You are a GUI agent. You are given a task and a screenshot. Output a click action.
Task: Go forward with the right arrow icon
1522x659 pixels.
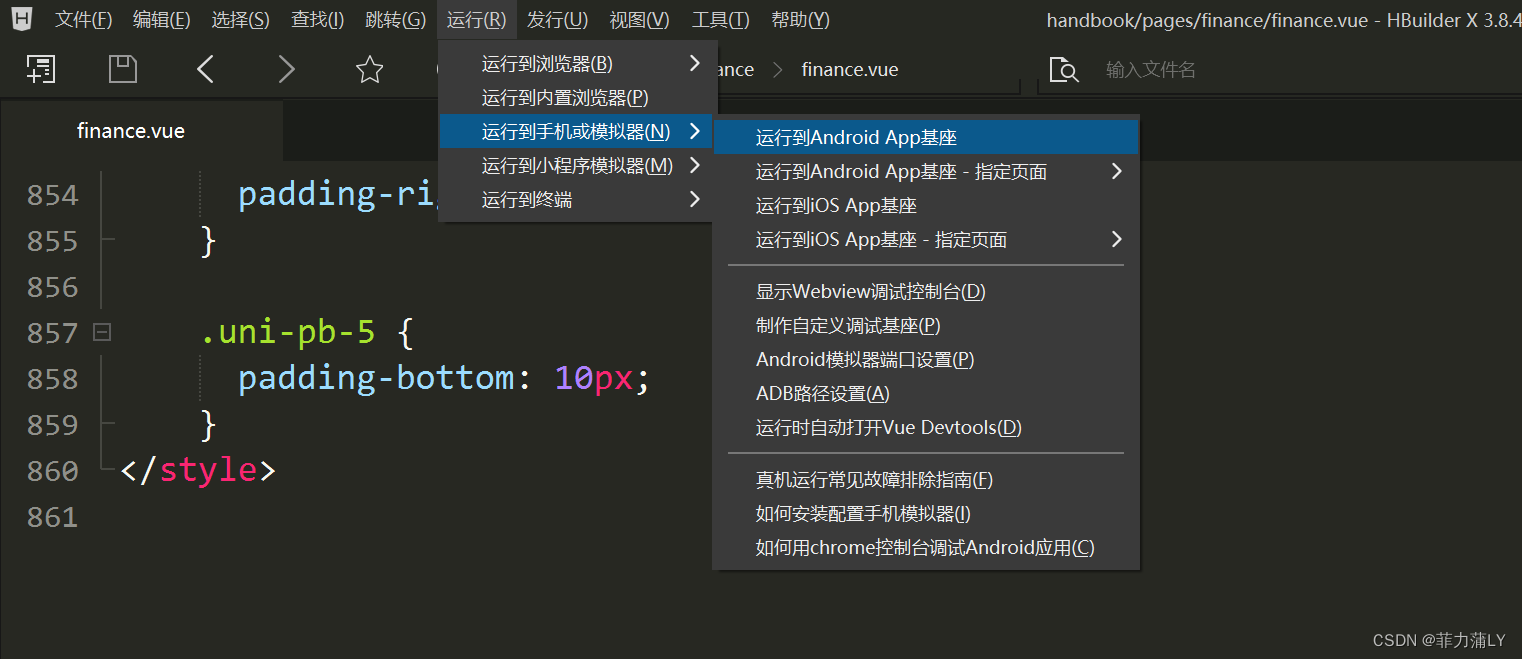(286, 69)
